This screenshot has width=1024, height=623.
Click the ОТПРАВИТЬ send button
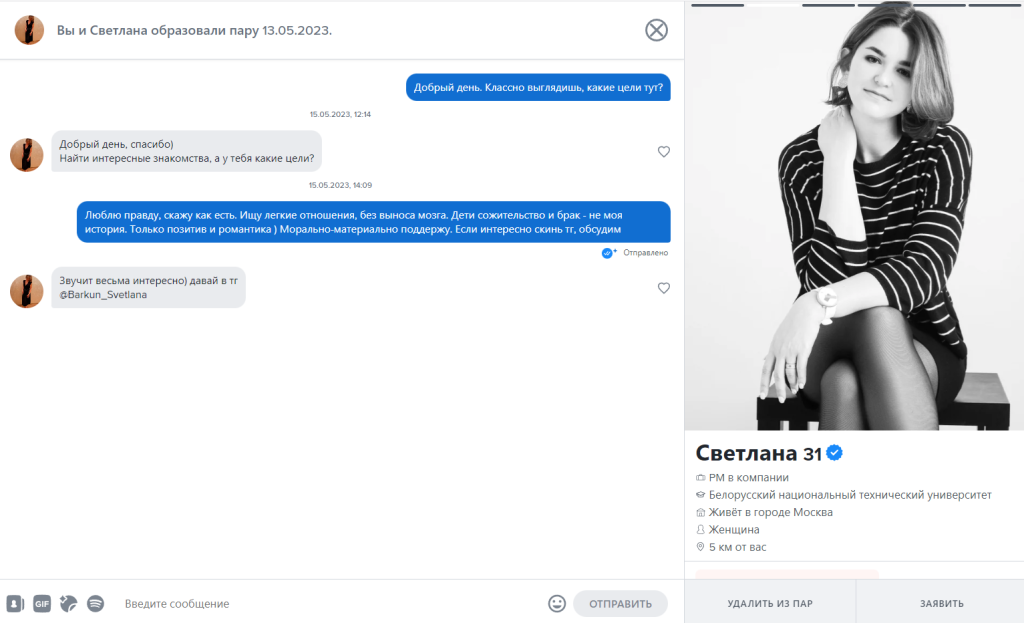click(620, 603)
